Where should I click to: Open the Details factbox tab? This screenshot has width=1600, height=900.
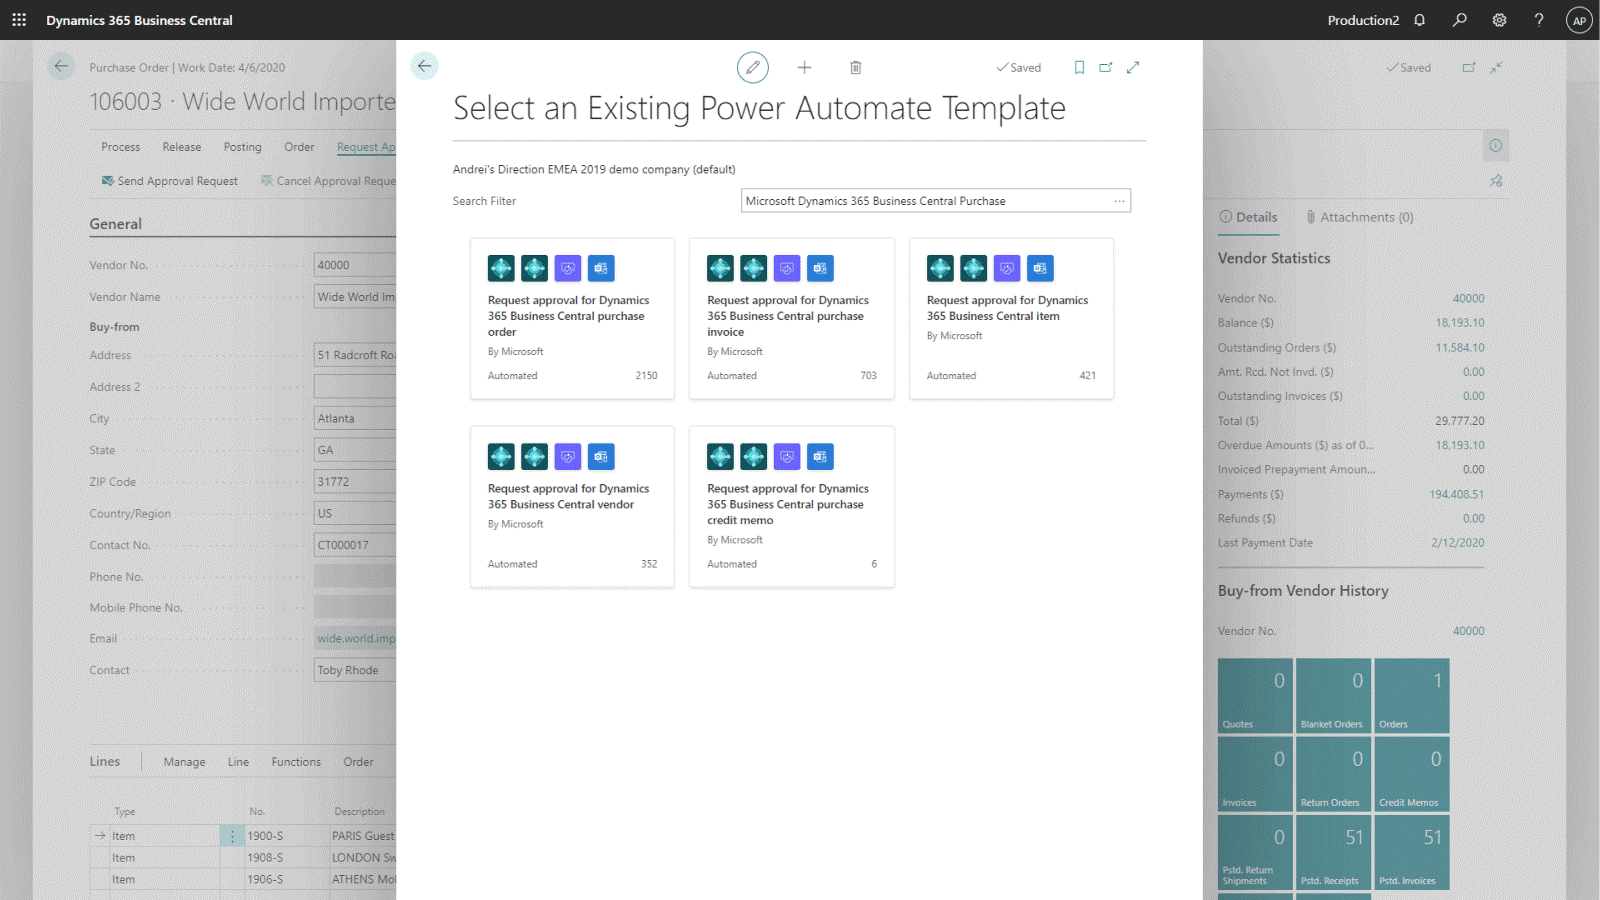[x=1248, y=217]
